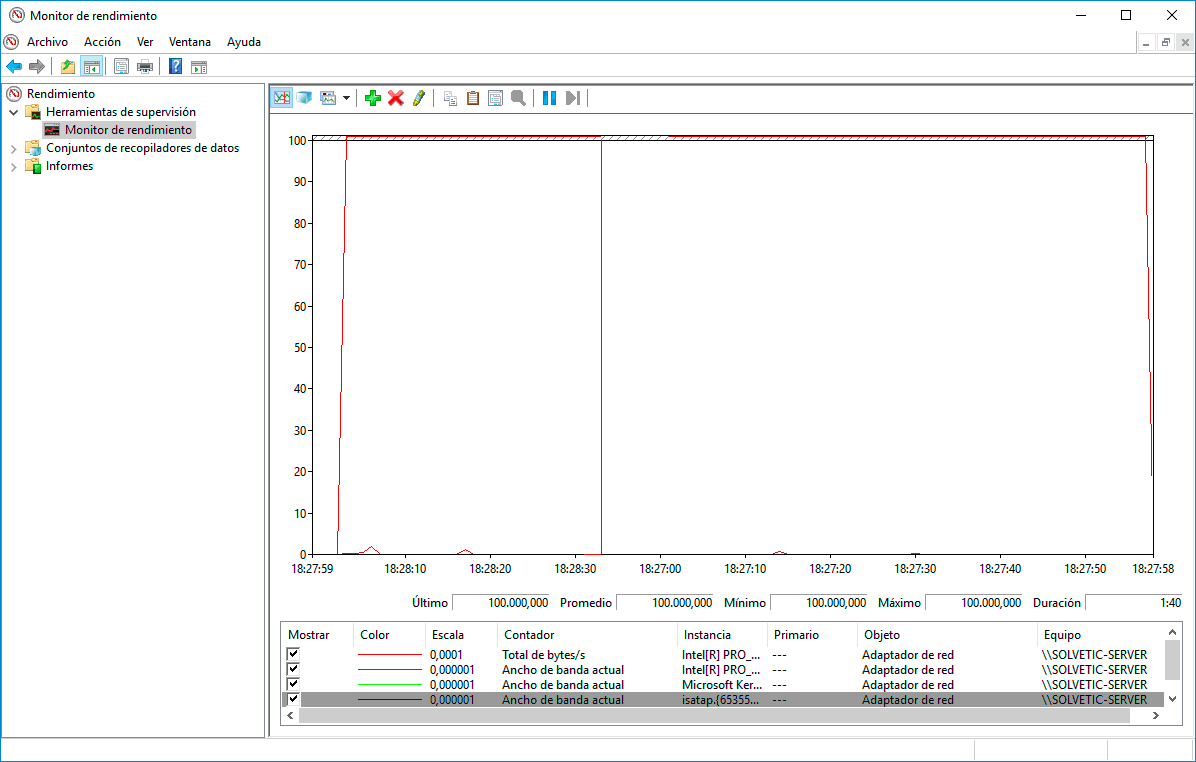This screenshot has height=762, width=1196.
Task: Expand the Informes tree node
Action: 14,166
